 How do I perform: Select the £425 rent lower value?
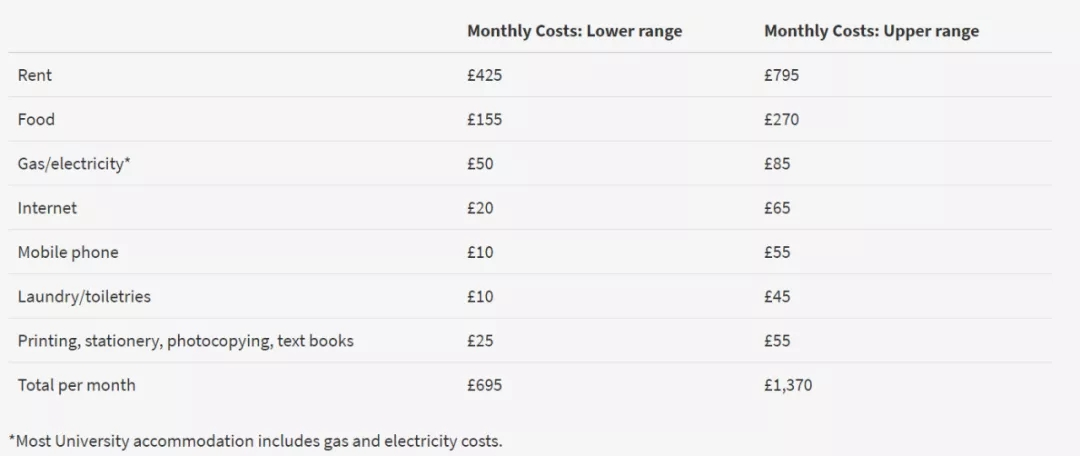pos(484,75)
